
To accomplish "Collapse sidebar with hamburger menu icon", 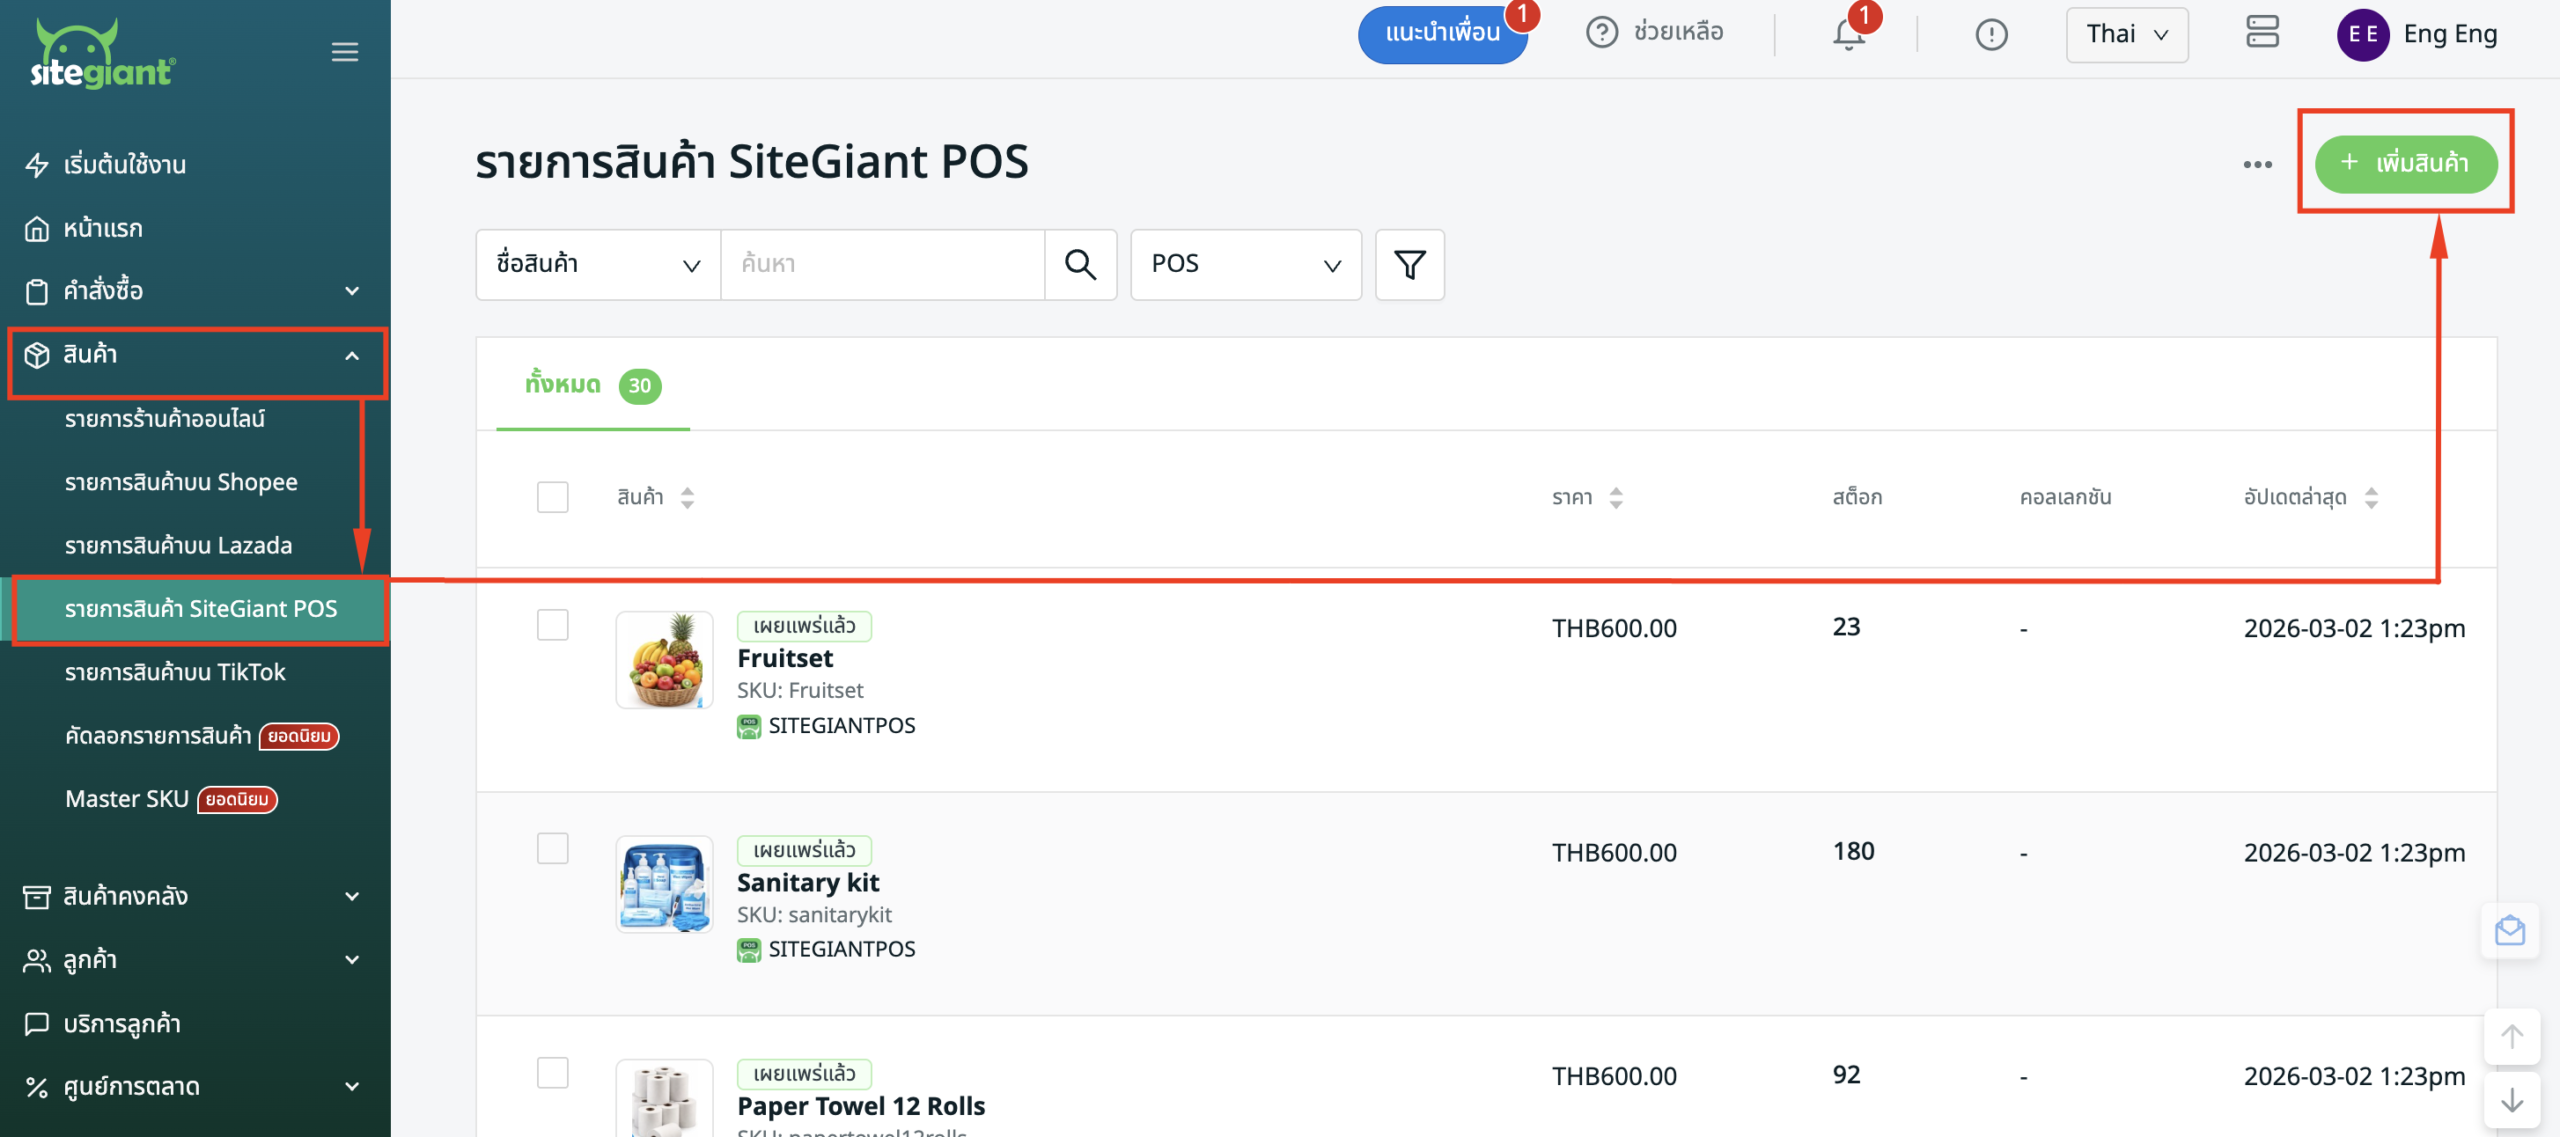I will coord(345,52).
